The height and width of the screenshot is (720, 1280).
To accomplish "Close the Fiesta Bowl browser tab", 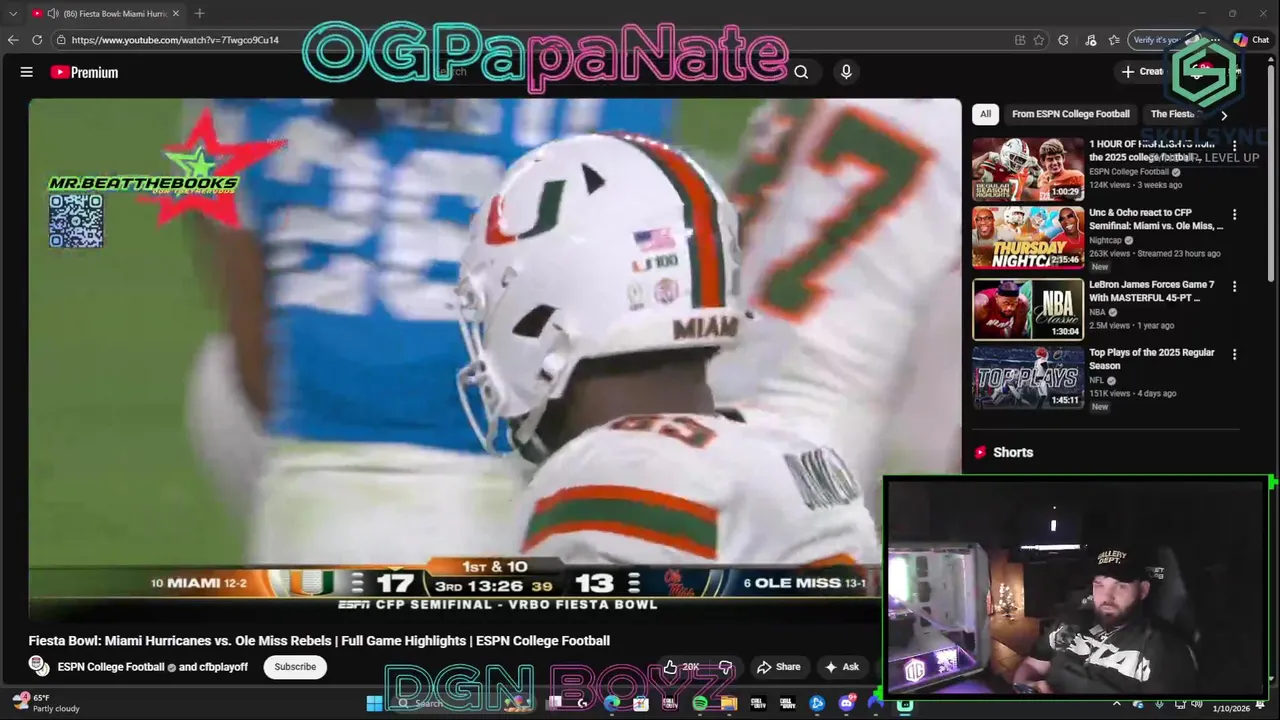I will click(x=176, y=13).
